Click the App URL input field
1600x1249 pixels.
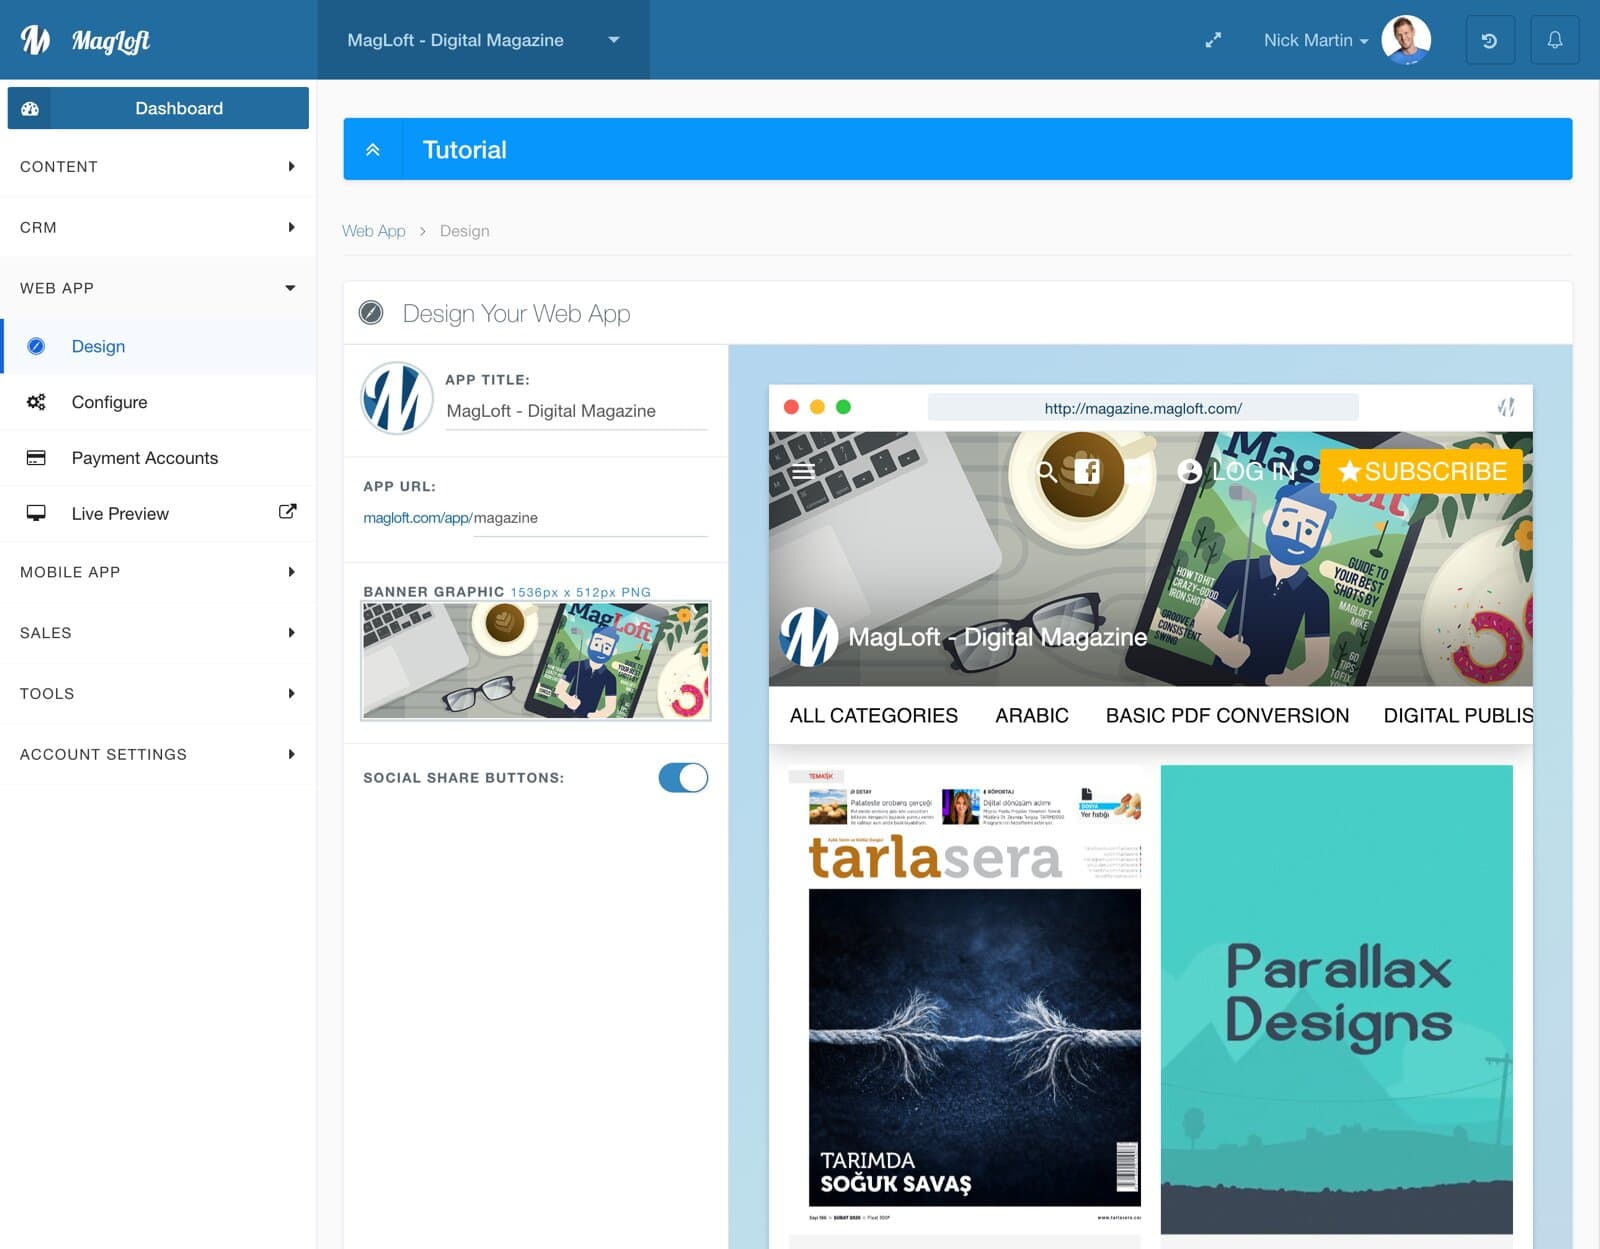(590, 518)
